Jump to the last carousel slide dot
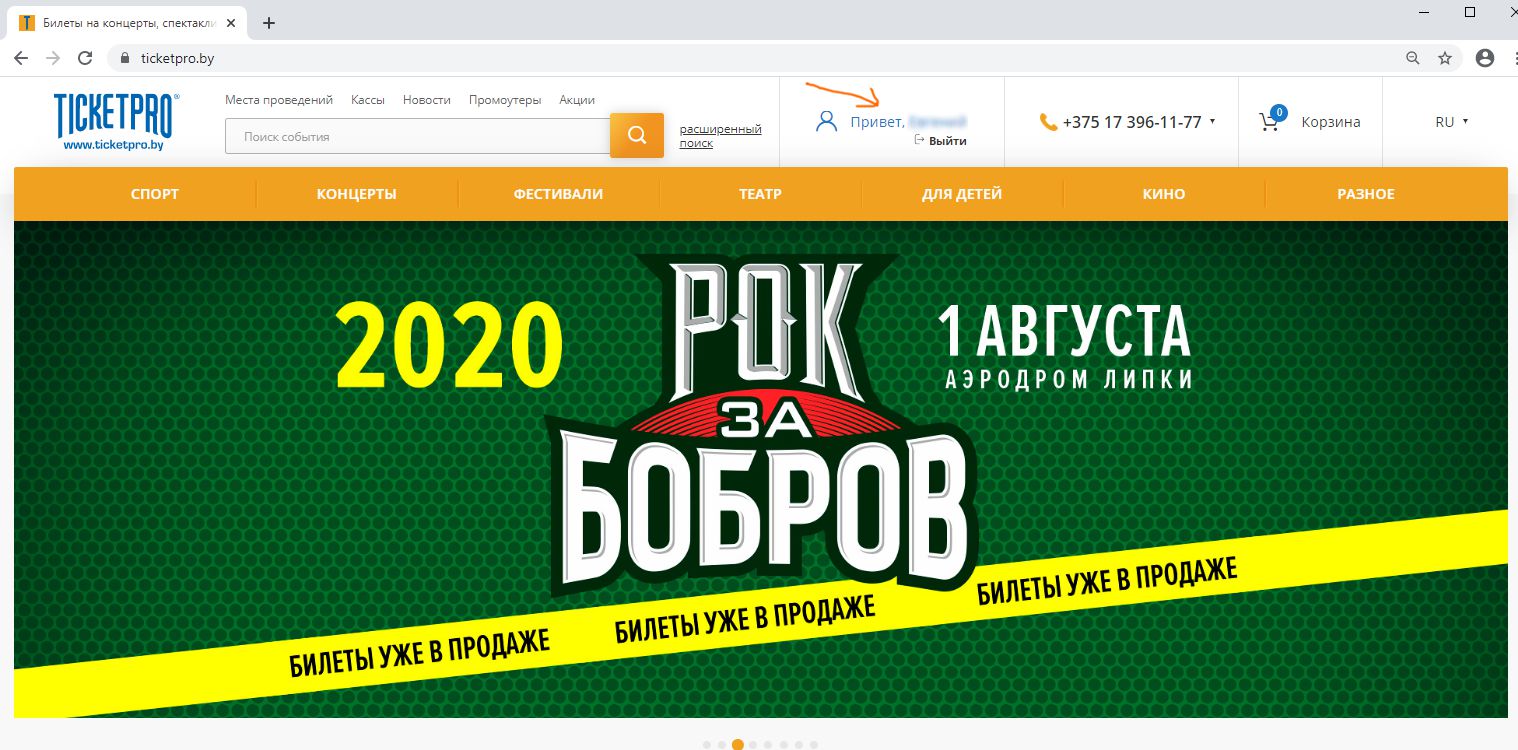This screenshot has width=1518, height=750. [x=814, y=745]
